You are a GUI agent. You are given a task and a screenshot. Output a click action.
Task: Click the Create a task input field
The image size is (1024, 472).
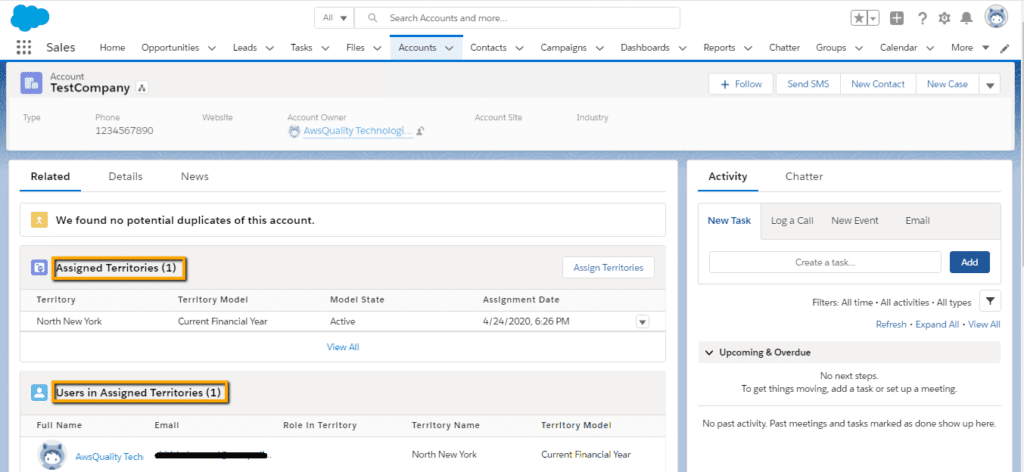(825, 262)
